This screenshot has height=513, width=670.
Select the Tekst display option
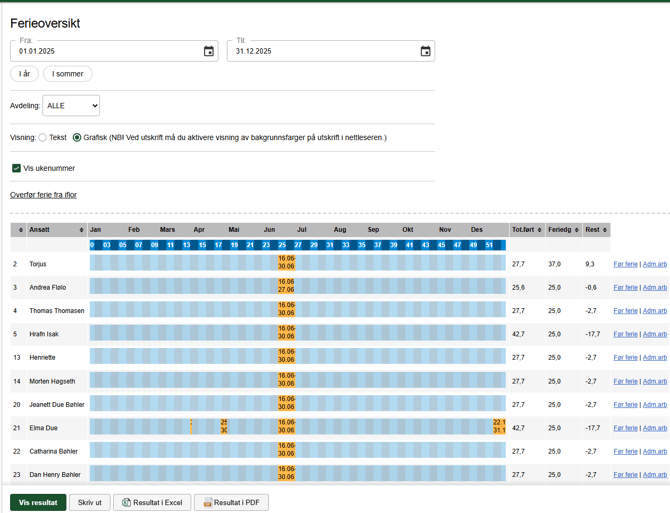point(43,138)
